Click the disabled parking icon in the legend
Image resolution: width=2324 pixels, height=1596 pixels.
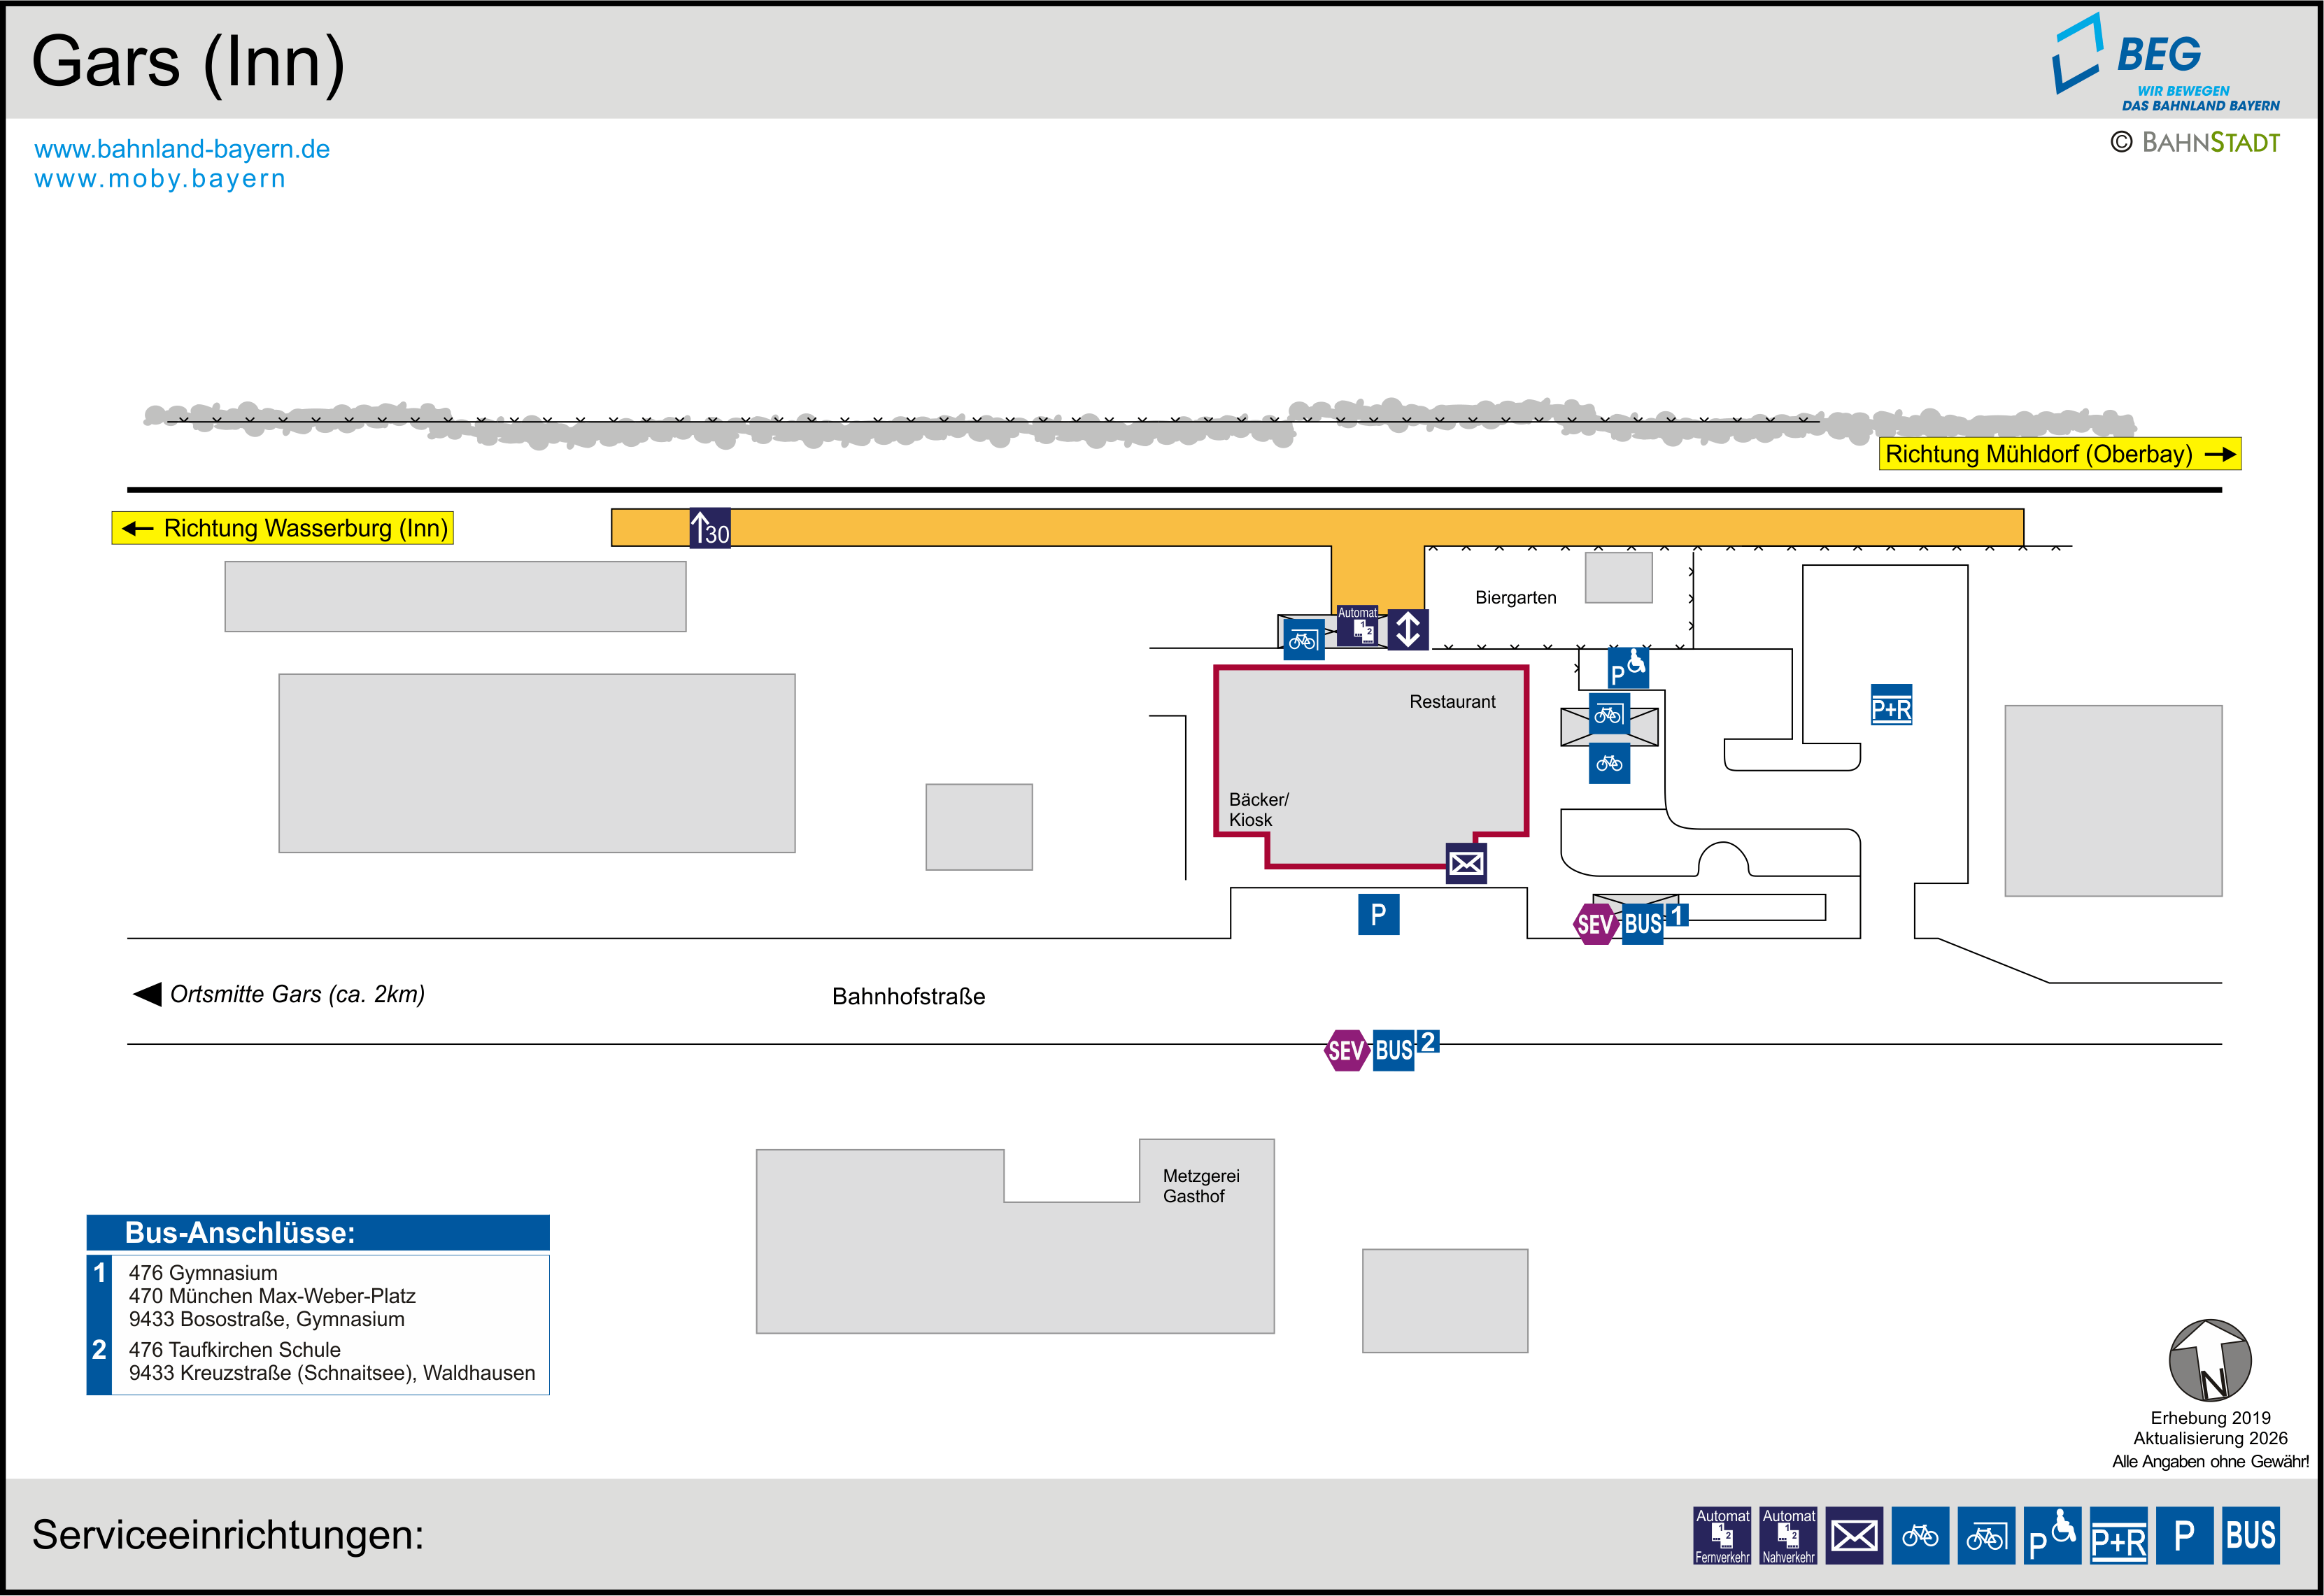click(2052, 1536)
